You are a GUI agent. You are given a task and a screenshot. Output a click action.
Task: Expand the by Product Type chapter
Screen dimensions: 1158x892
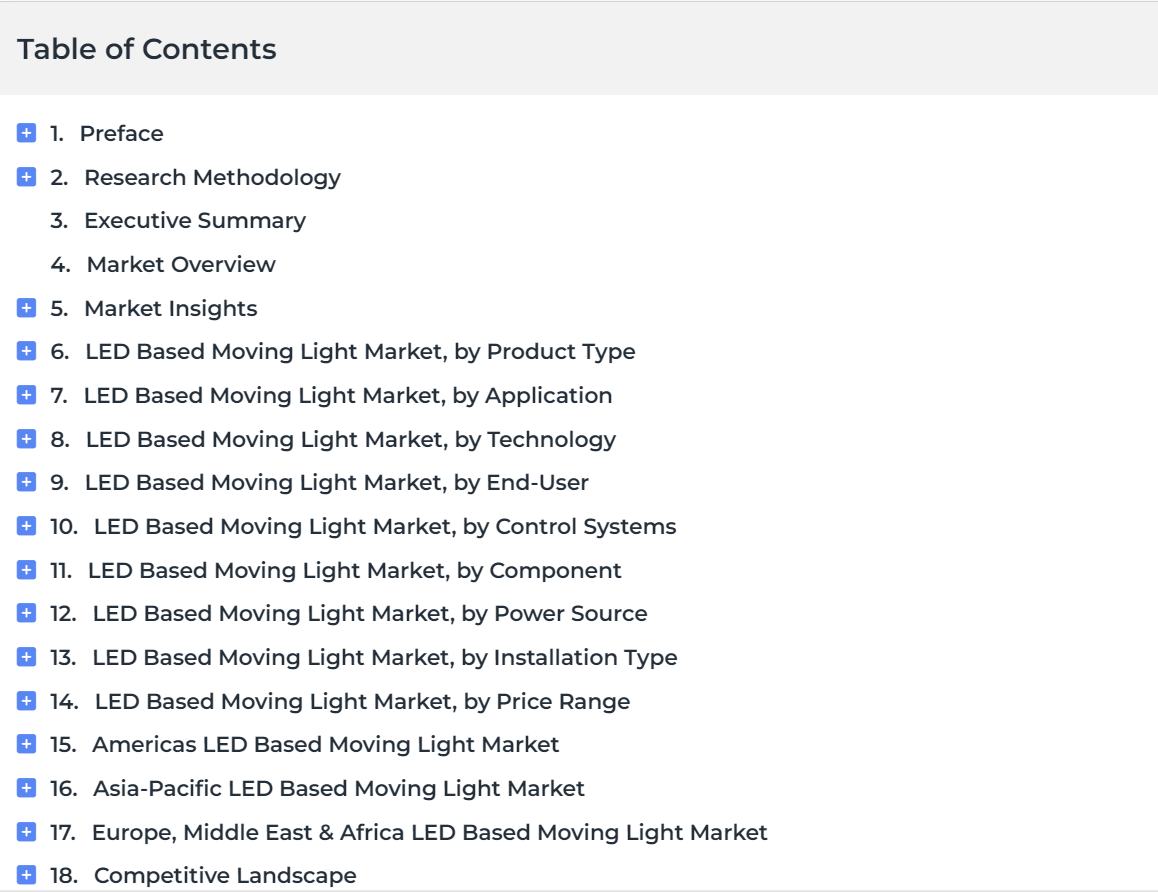(27, 351)
